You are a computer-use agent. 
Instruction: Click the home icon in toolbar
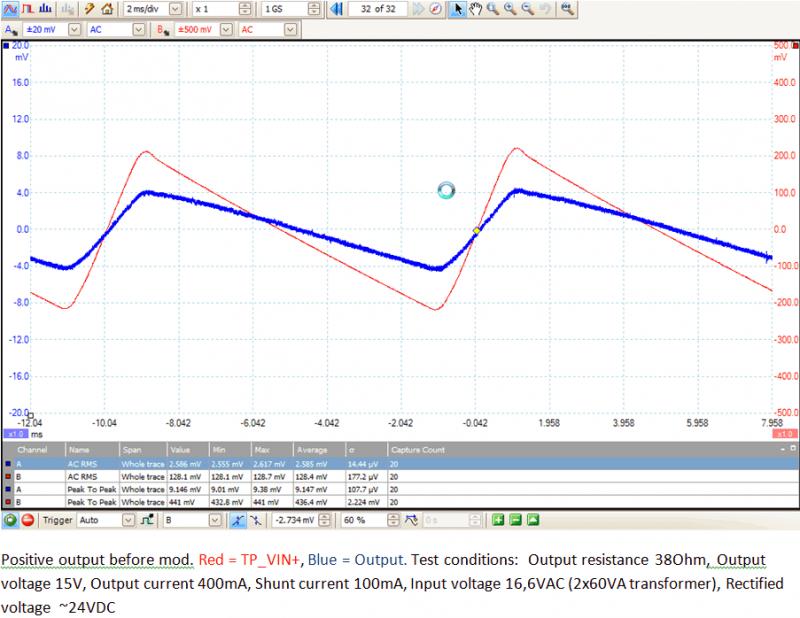coord(106,9)
